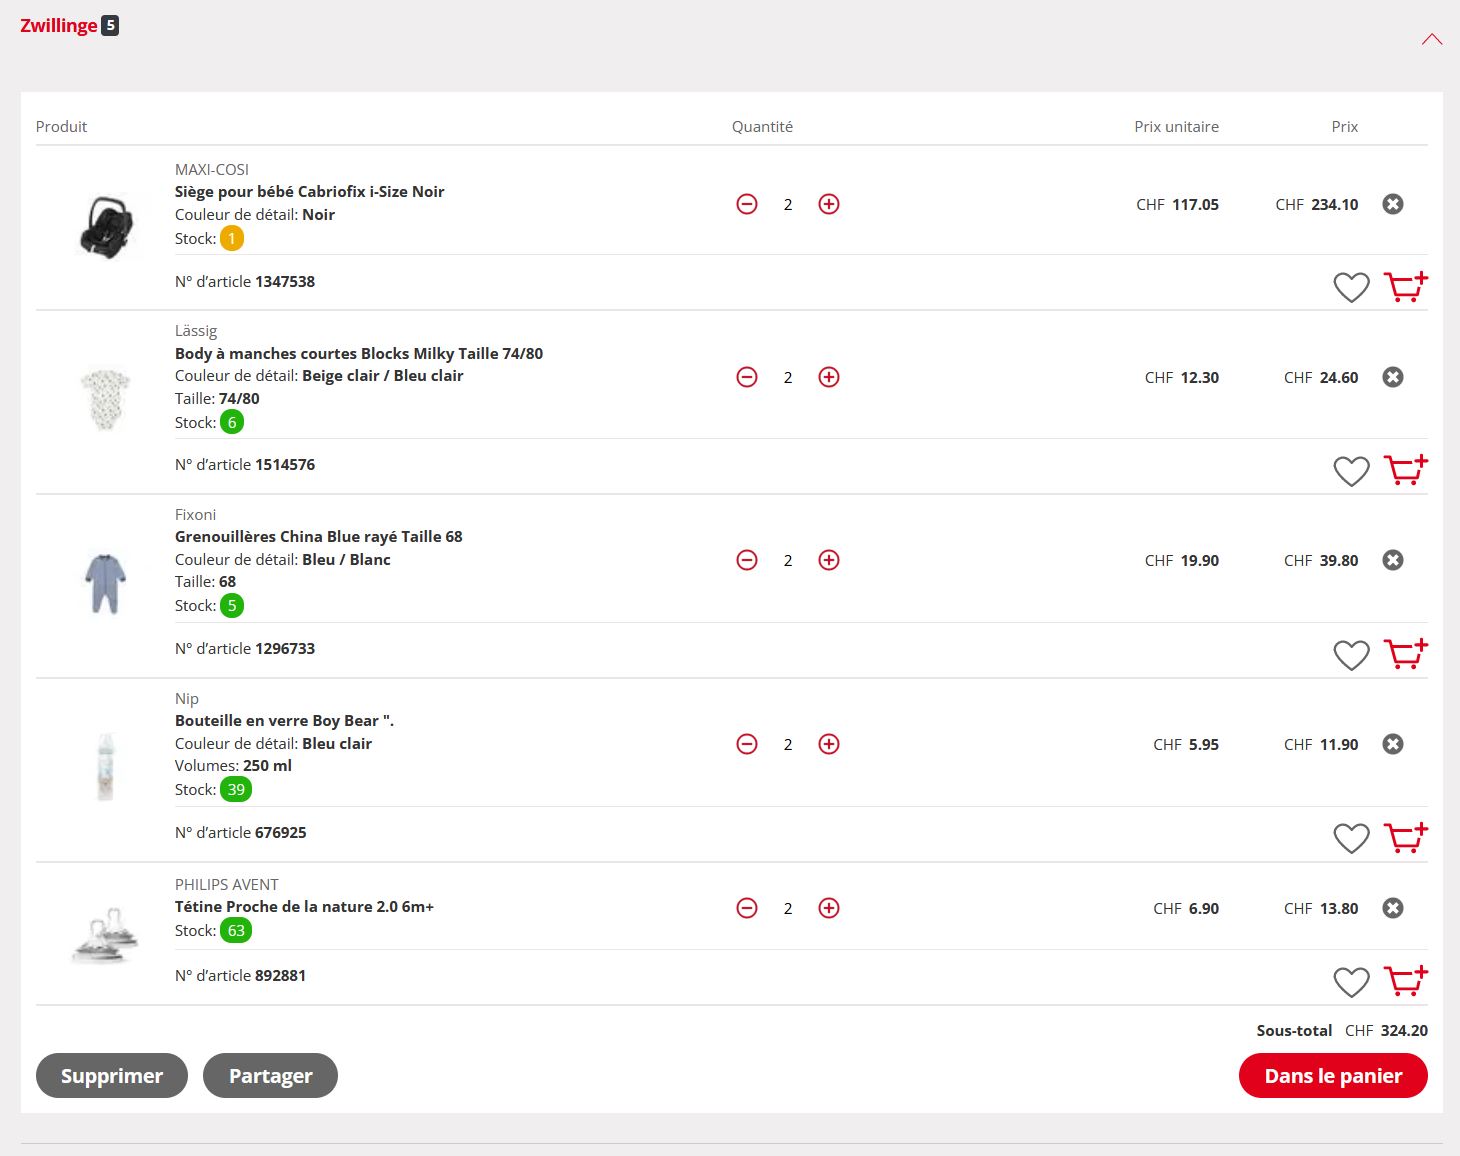The width and height of the screenshot is (1460, 1156).
Task: Increase quantity of Philips Avent Tétine
Action: (x=829, y=908)
